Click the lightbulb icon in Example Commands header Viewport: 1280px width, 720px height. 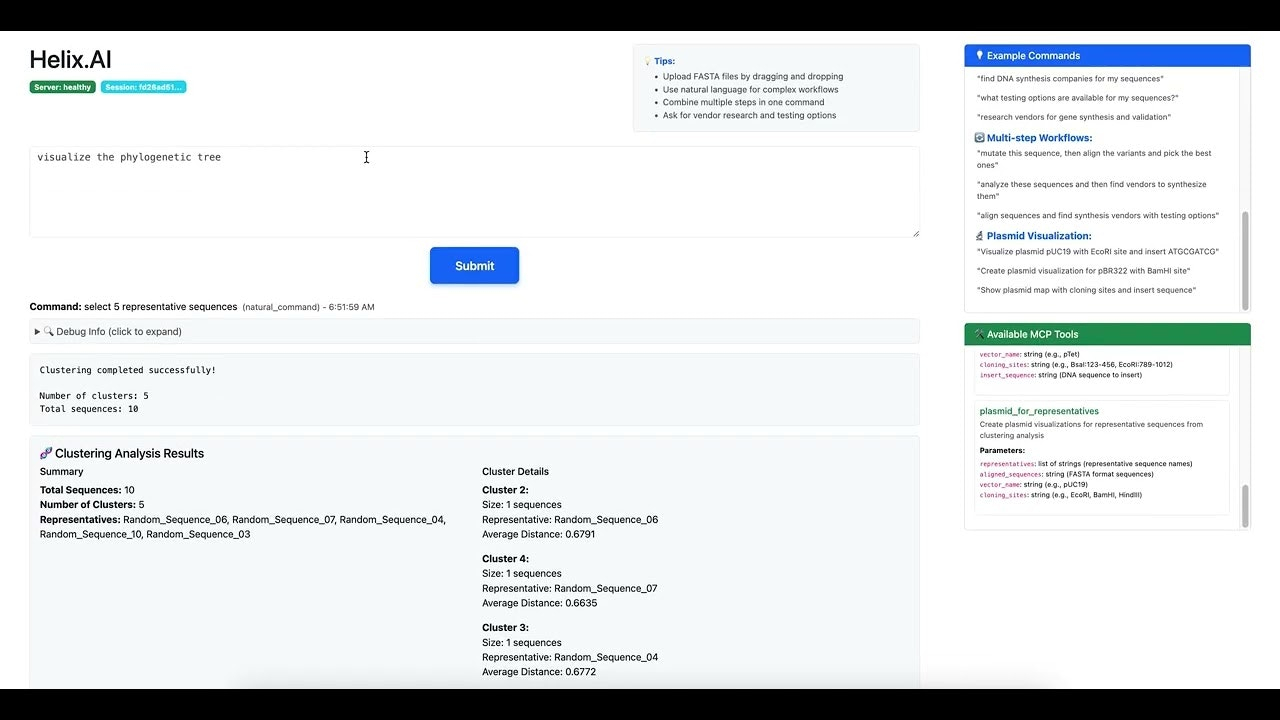979,56
